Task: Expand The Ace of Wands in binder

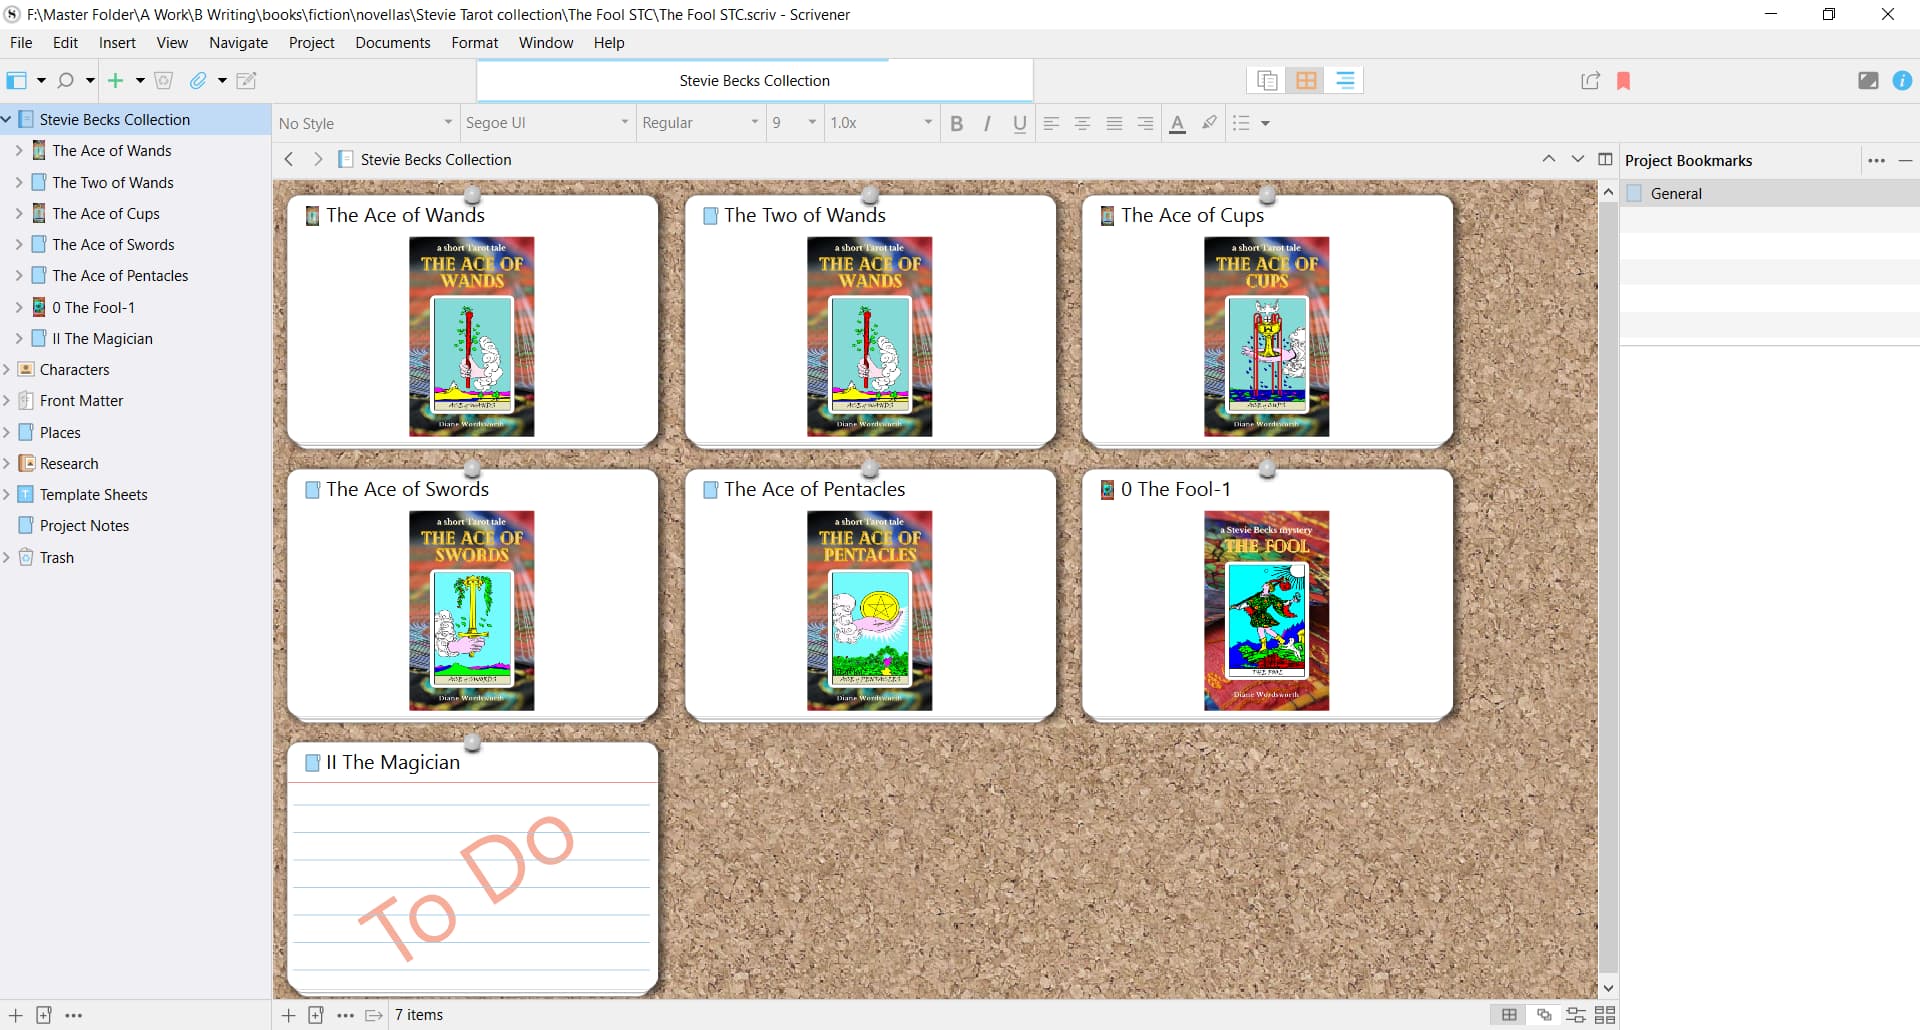Action: click(x=19, y=150)
